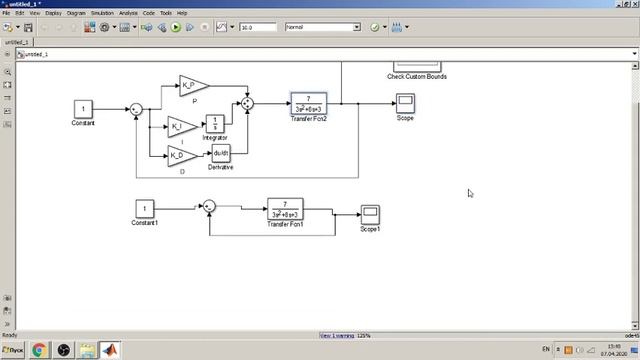
Task: Click the vertical scrollbar up arrow
Action: [x=635, y=66]
